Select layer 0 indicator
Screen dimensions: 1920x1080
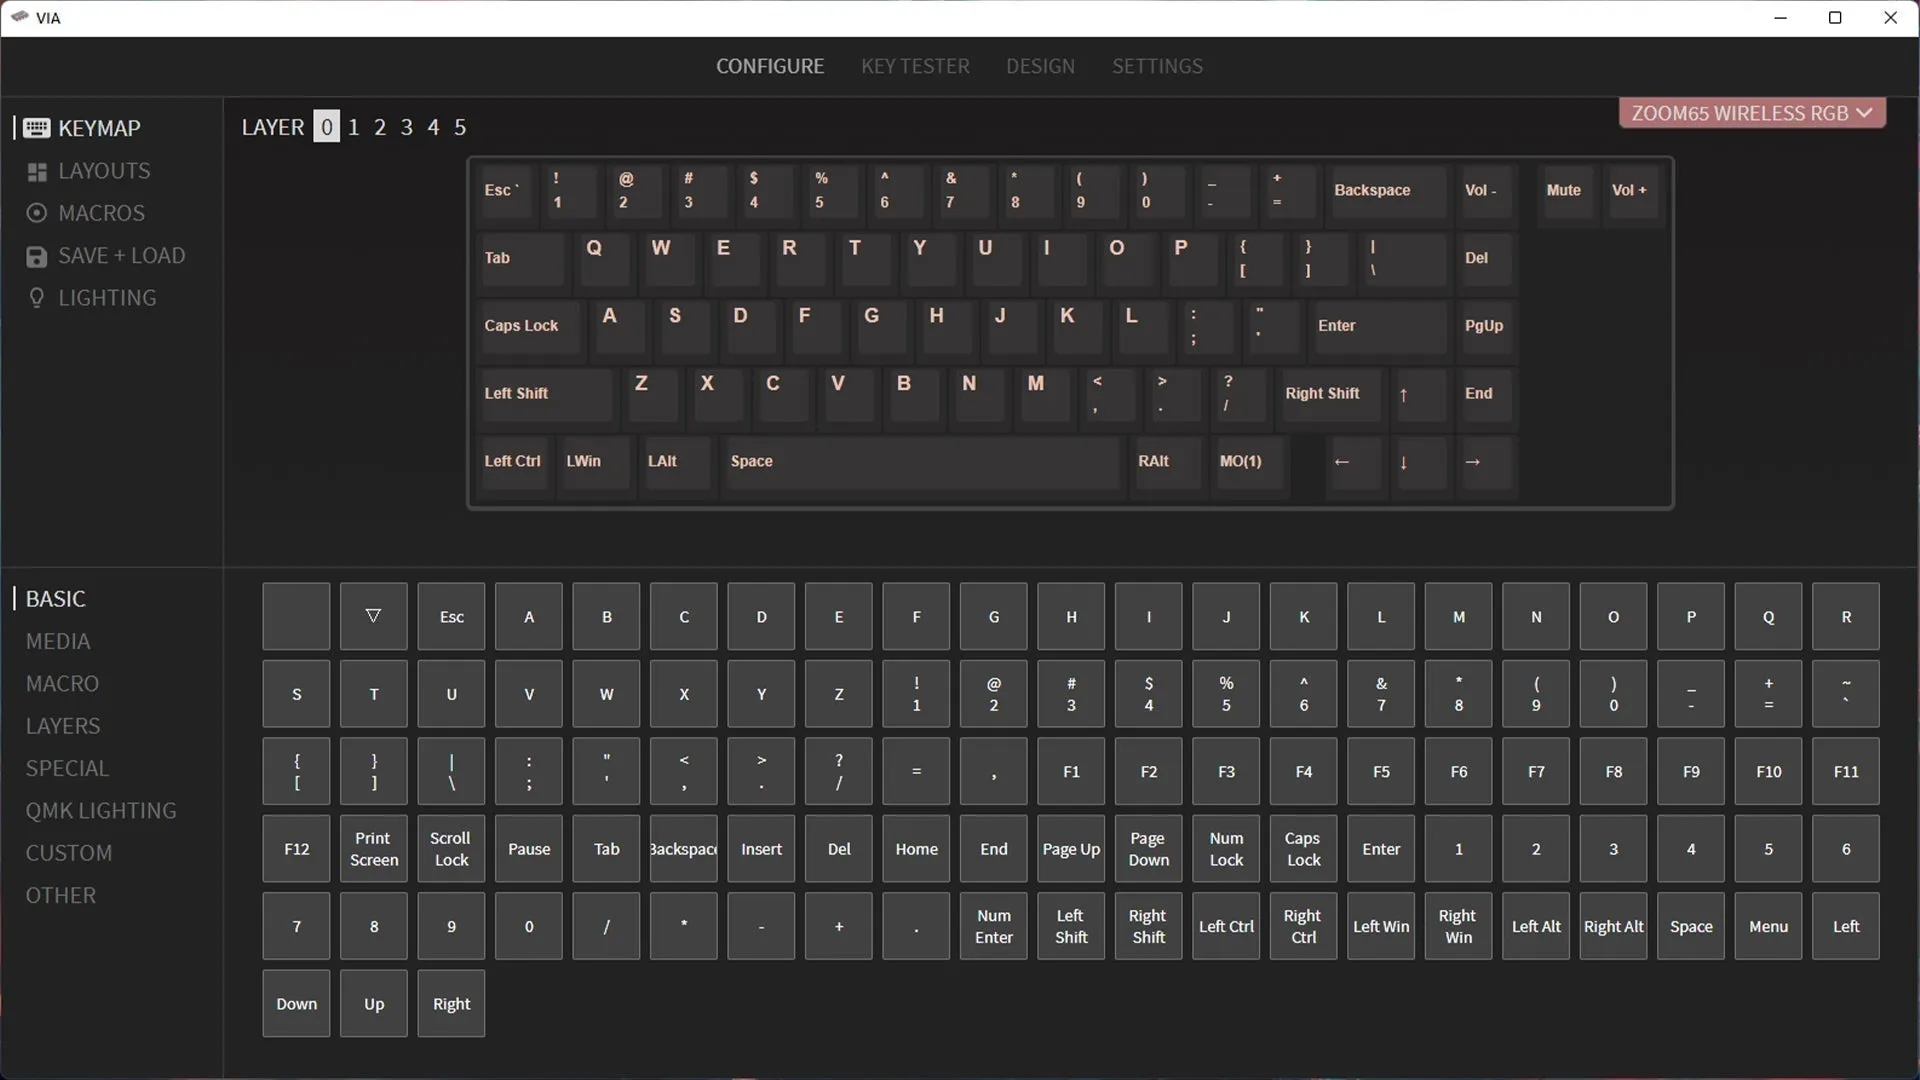click(x=324, y=125)
